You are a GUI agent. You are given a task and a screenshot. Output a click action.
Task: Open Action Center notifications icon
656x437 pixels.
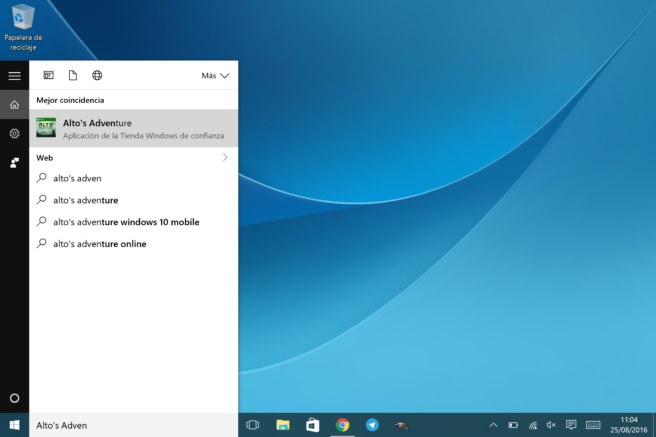(571, 425)
